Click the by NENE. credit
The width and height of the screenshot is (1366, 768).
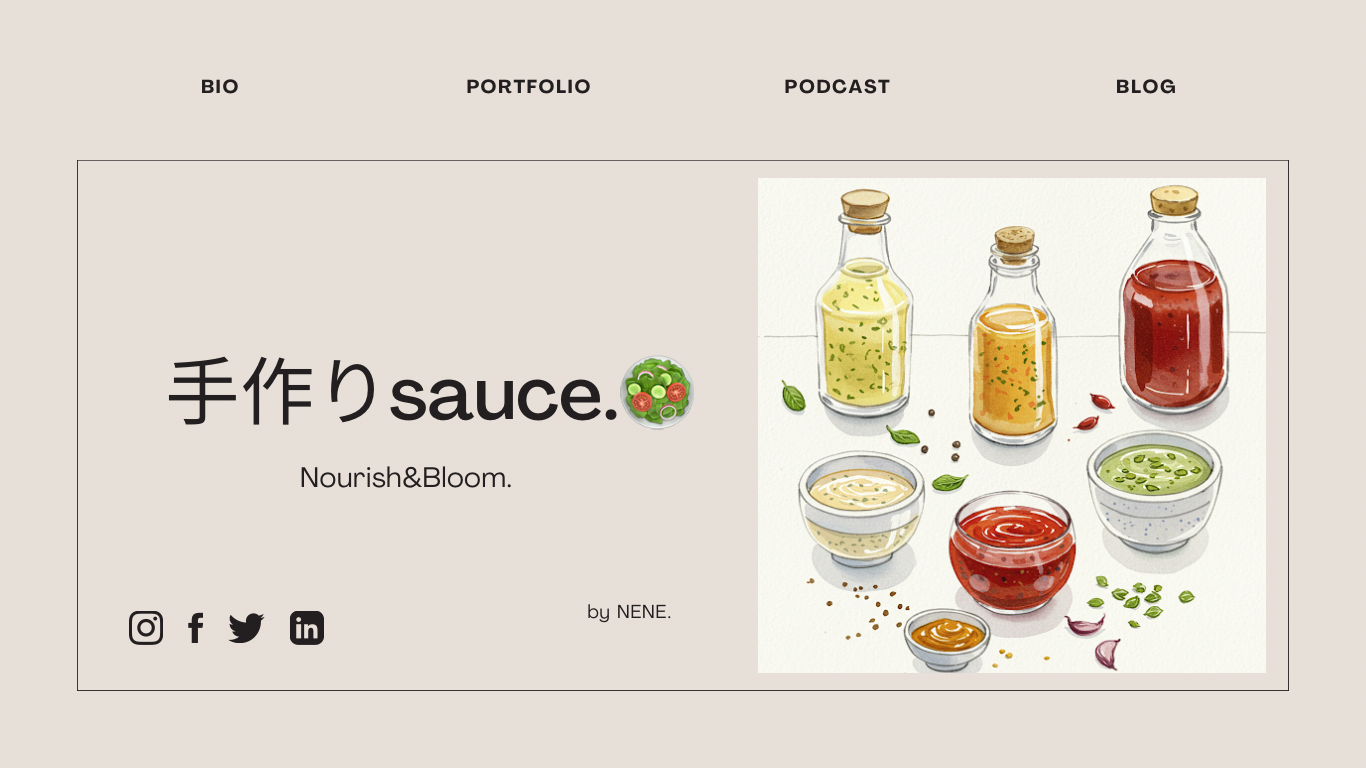click(x=629, y=612)
